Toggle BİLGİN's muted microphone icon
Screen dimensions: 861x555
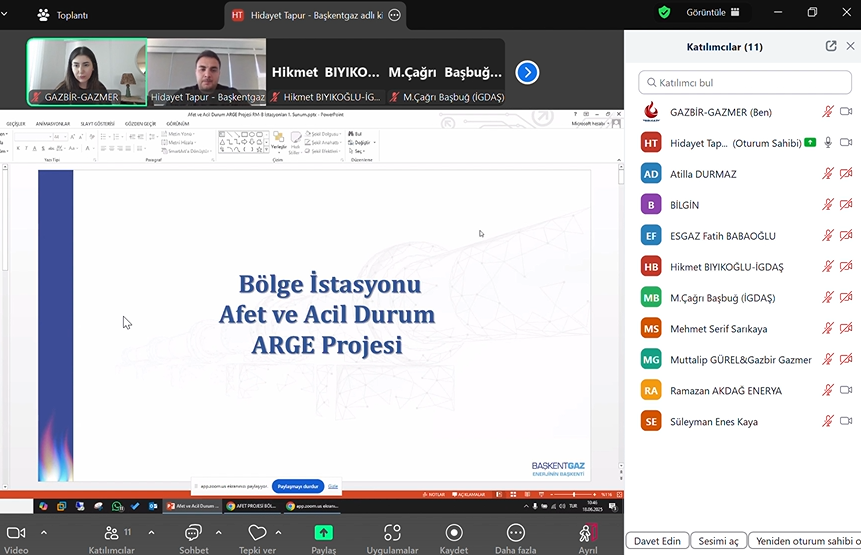(828, 204)
